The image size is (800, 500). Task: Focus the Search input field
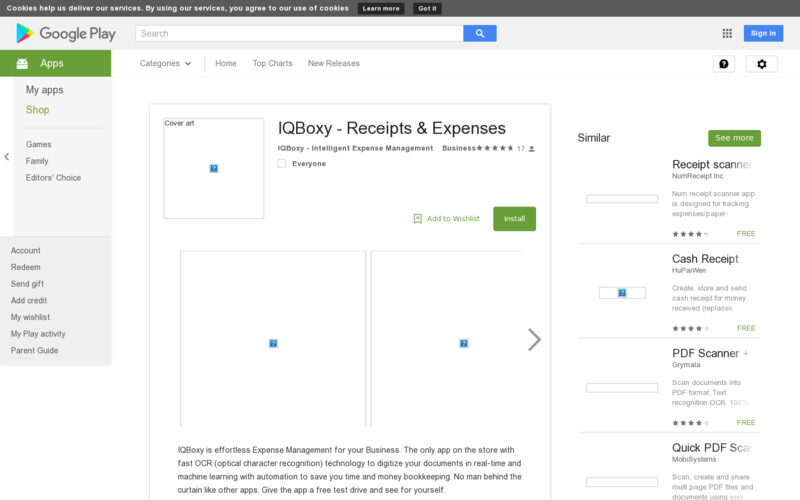(x=299, y=33)
